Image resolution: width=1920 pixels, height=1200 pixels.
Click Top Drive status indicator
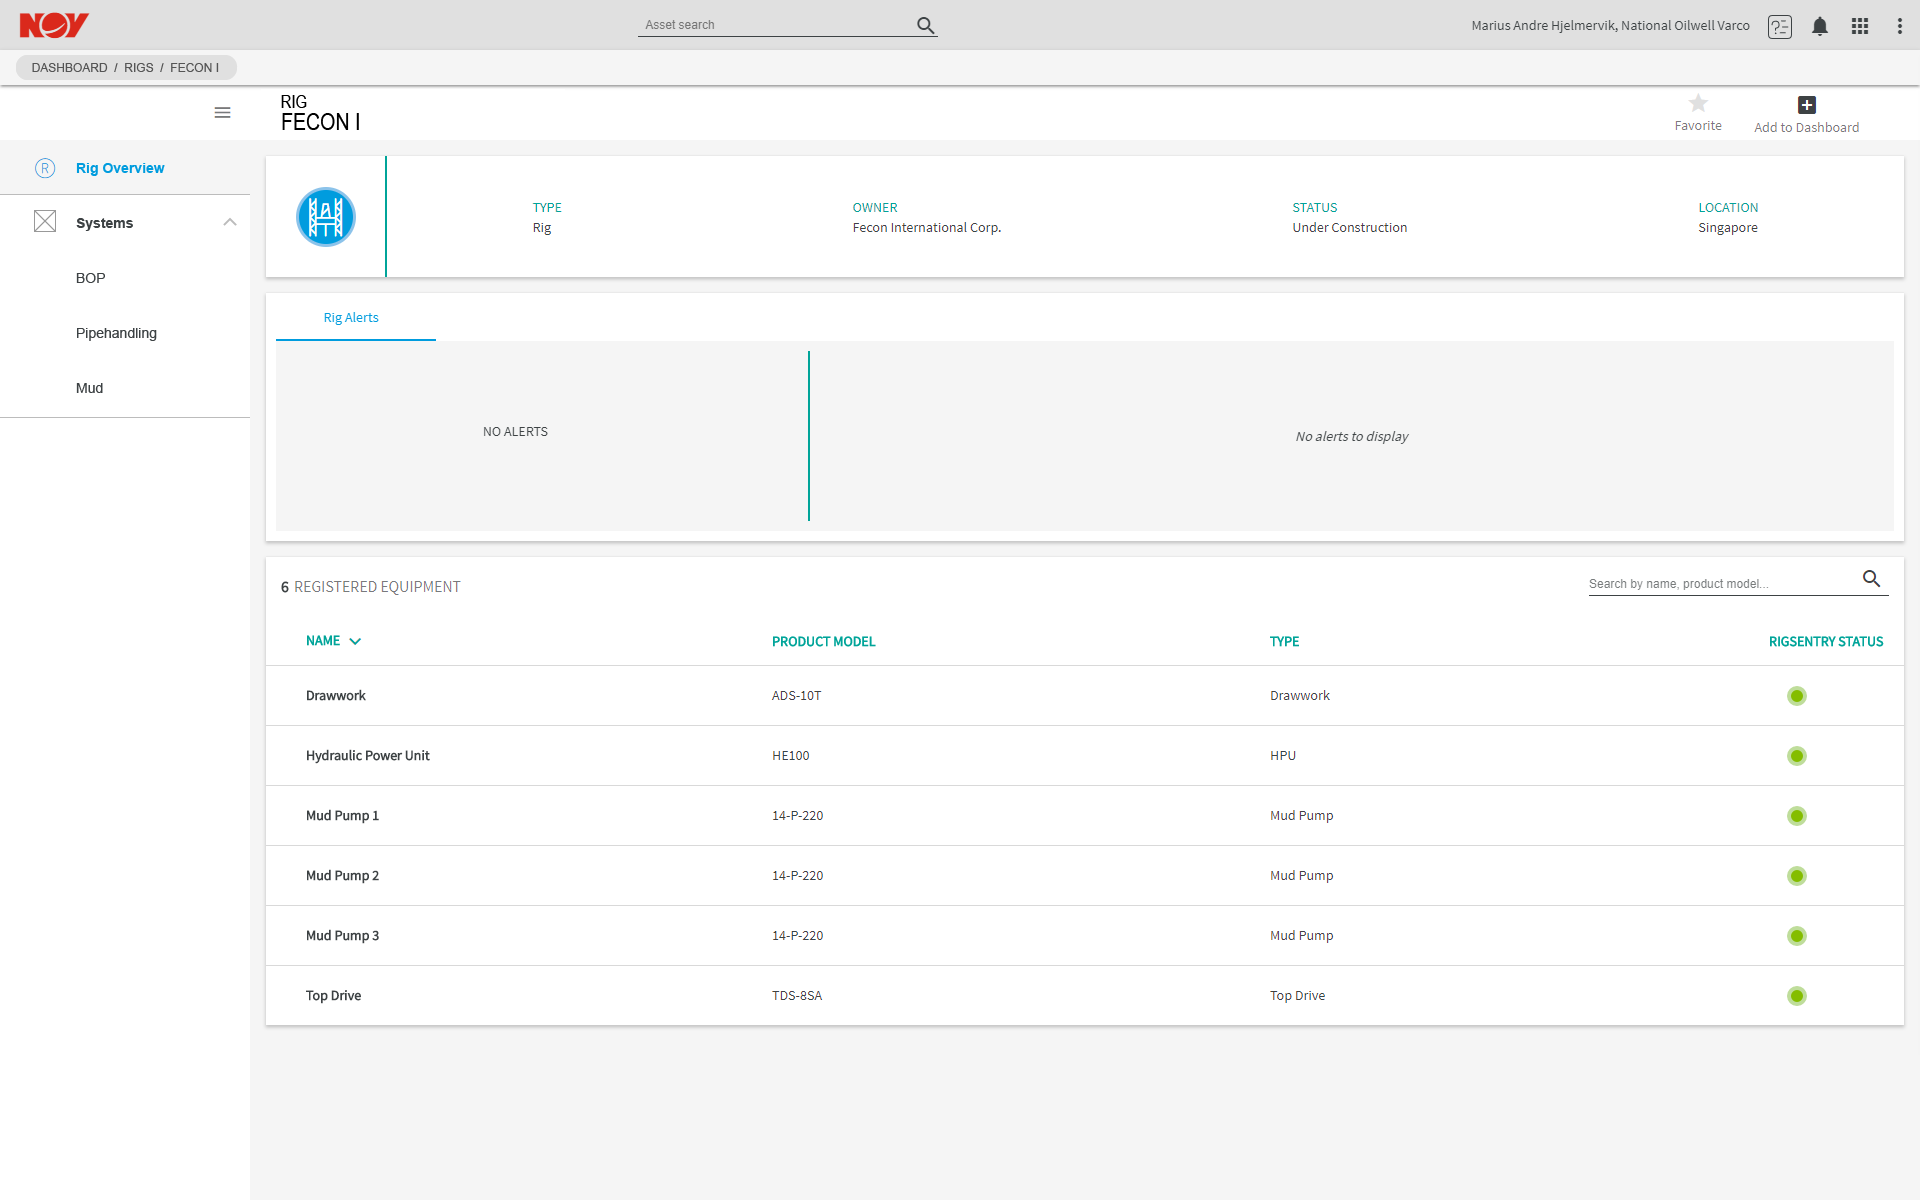(x=1797, y=996)
